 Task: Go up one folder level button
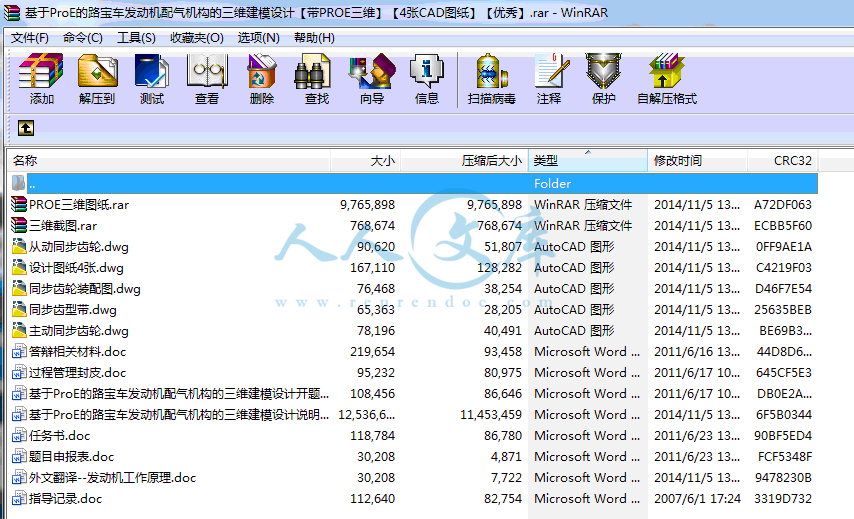tap(26, 128)
